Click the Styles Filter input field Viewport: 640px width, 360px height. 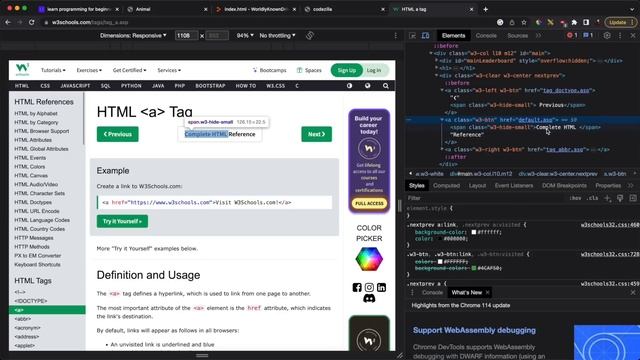pyautogui.click(x=486, y=198)
